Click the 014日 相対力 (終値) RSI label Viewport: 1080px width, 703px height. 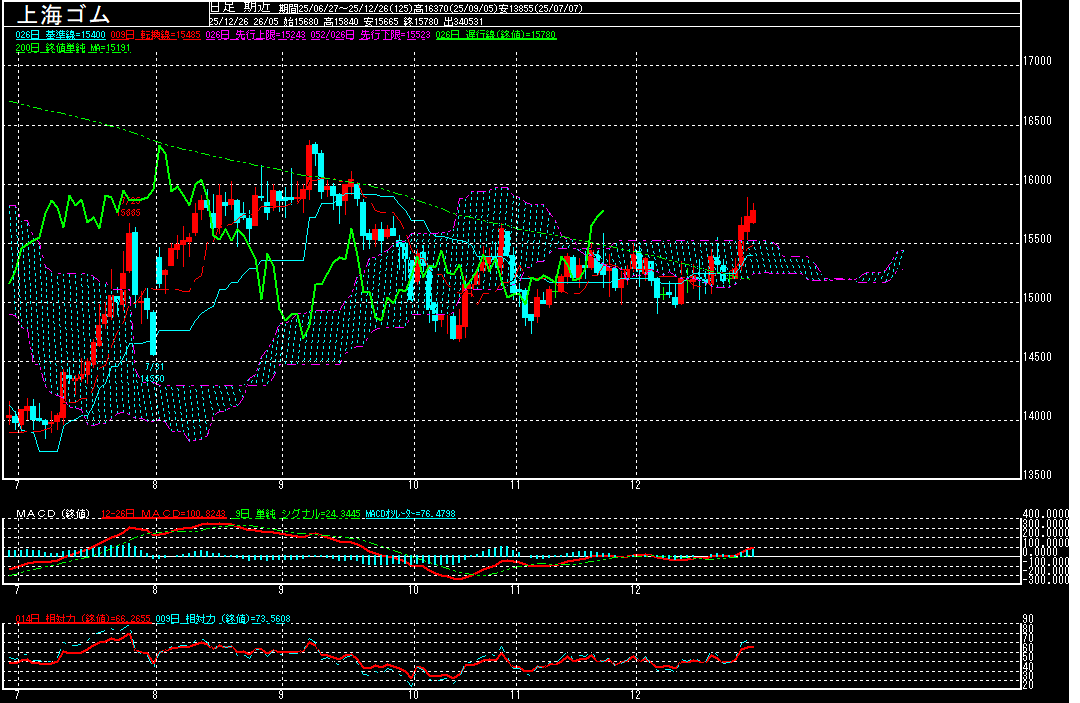click(83, 619)
